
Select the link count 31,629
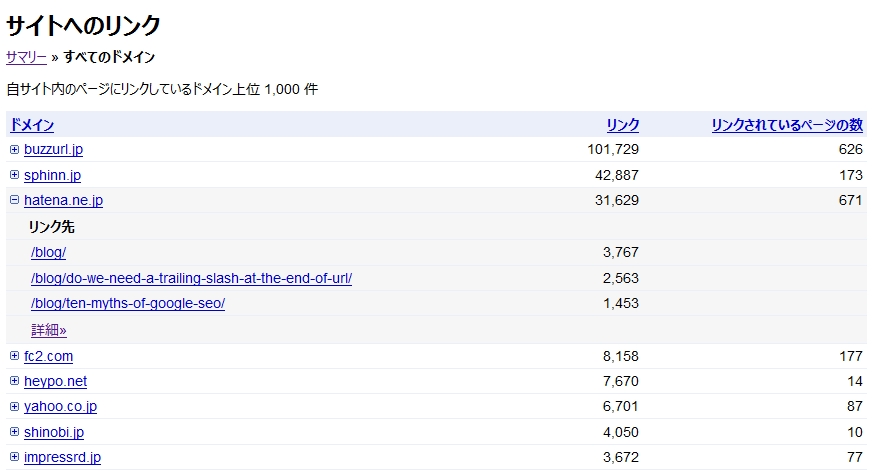click(x=617, y=200)
